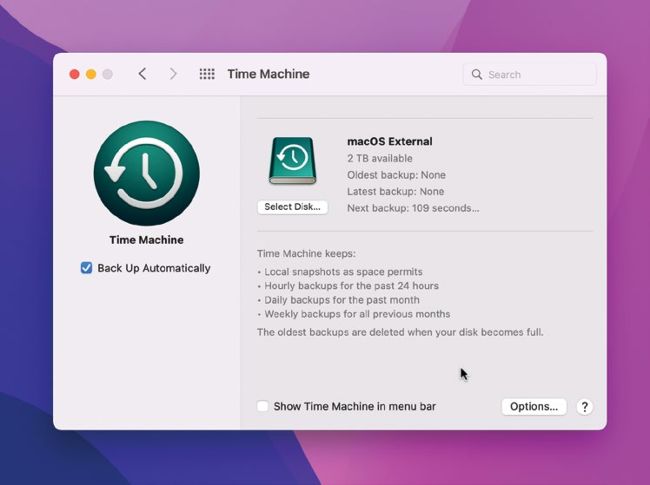This screenshot has width=650, height=485.
Task: Close the Time Machine window
Action: point(74,74)
